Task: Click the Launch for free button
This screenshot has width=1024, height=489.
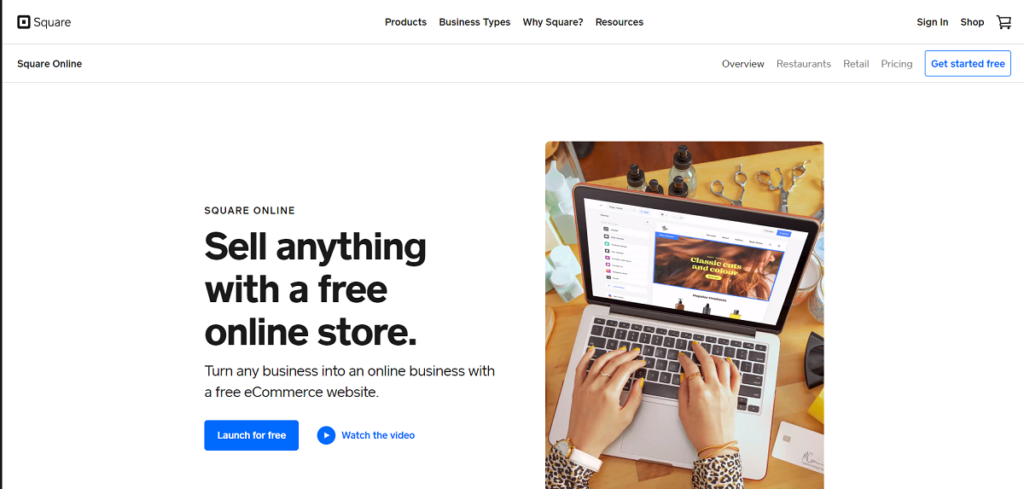Action: pos(251,435)
